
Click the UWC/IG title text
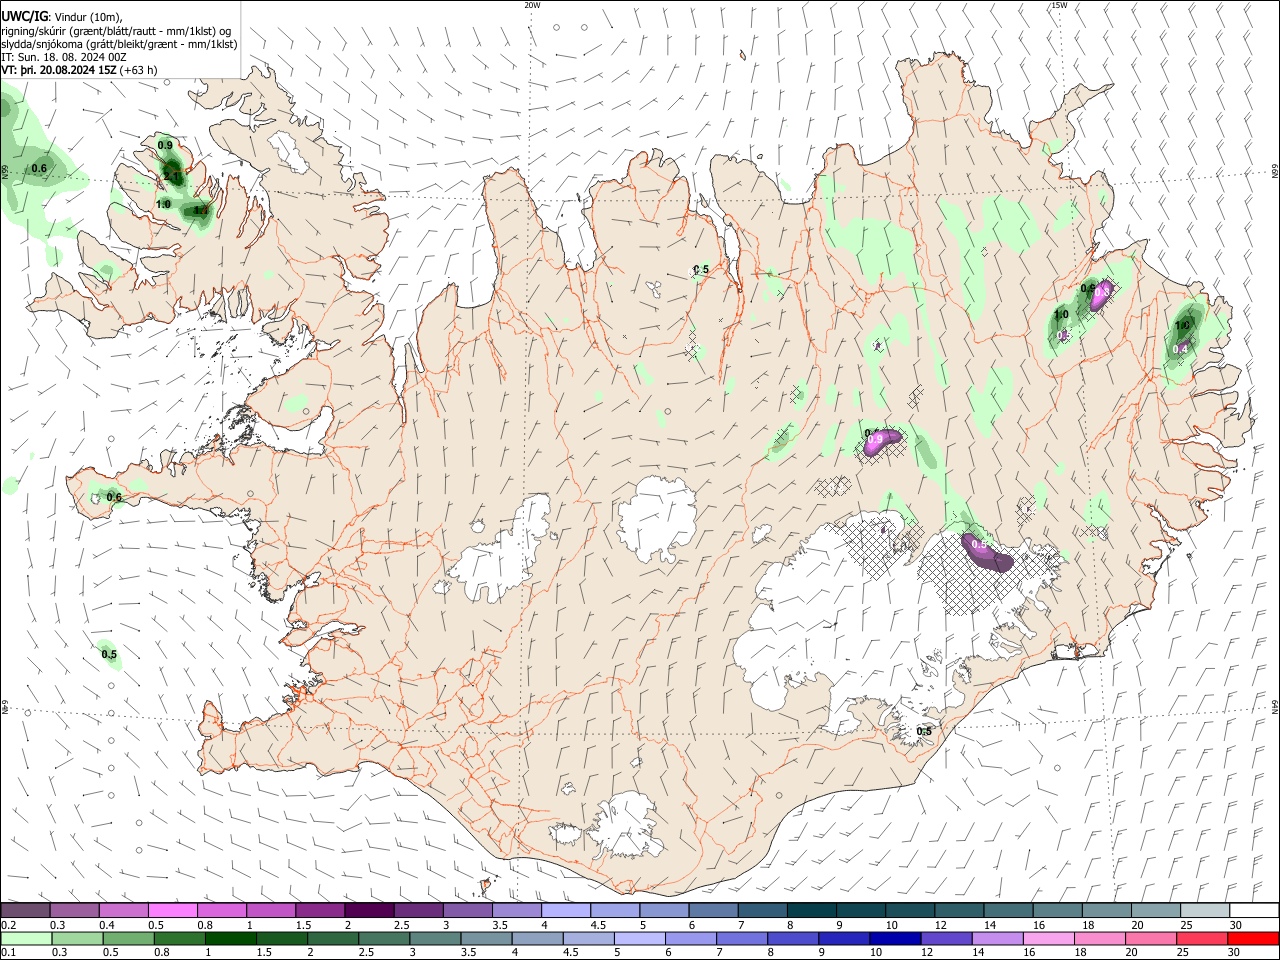tap(23, 16)
